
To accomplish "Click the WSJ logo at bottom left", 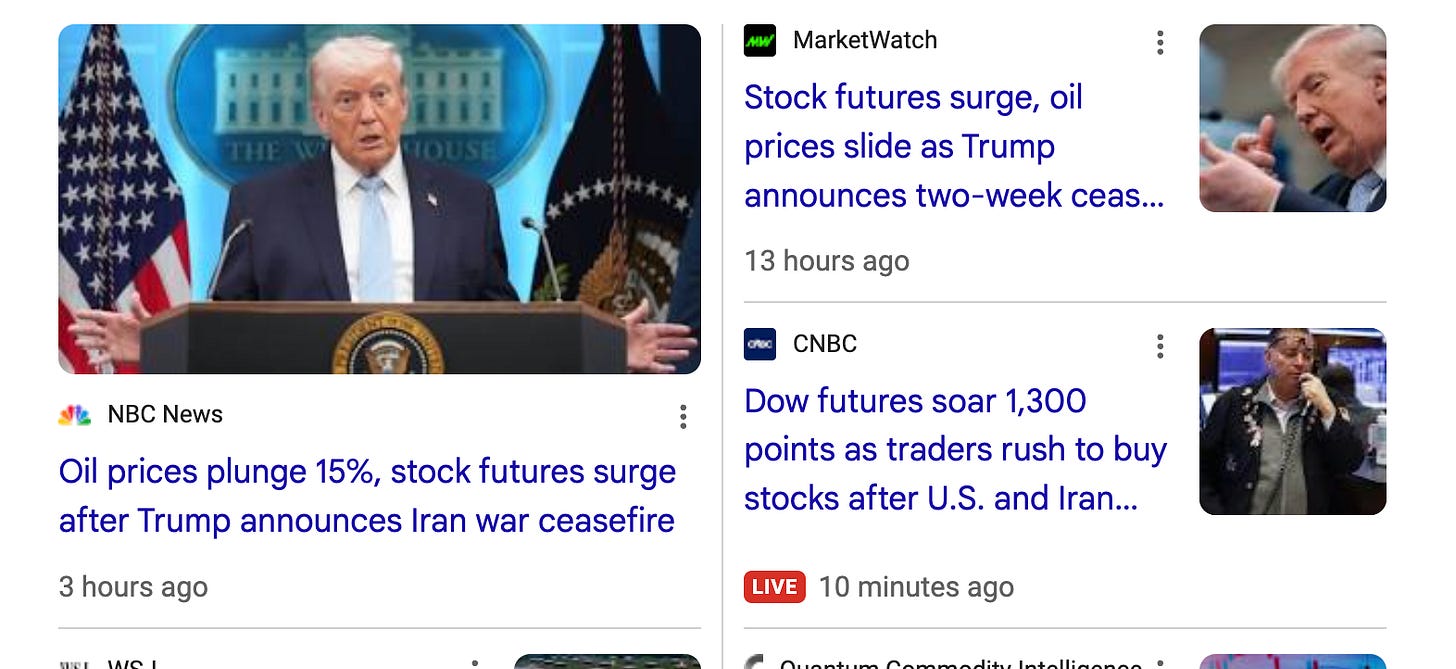I will [76, 662].
